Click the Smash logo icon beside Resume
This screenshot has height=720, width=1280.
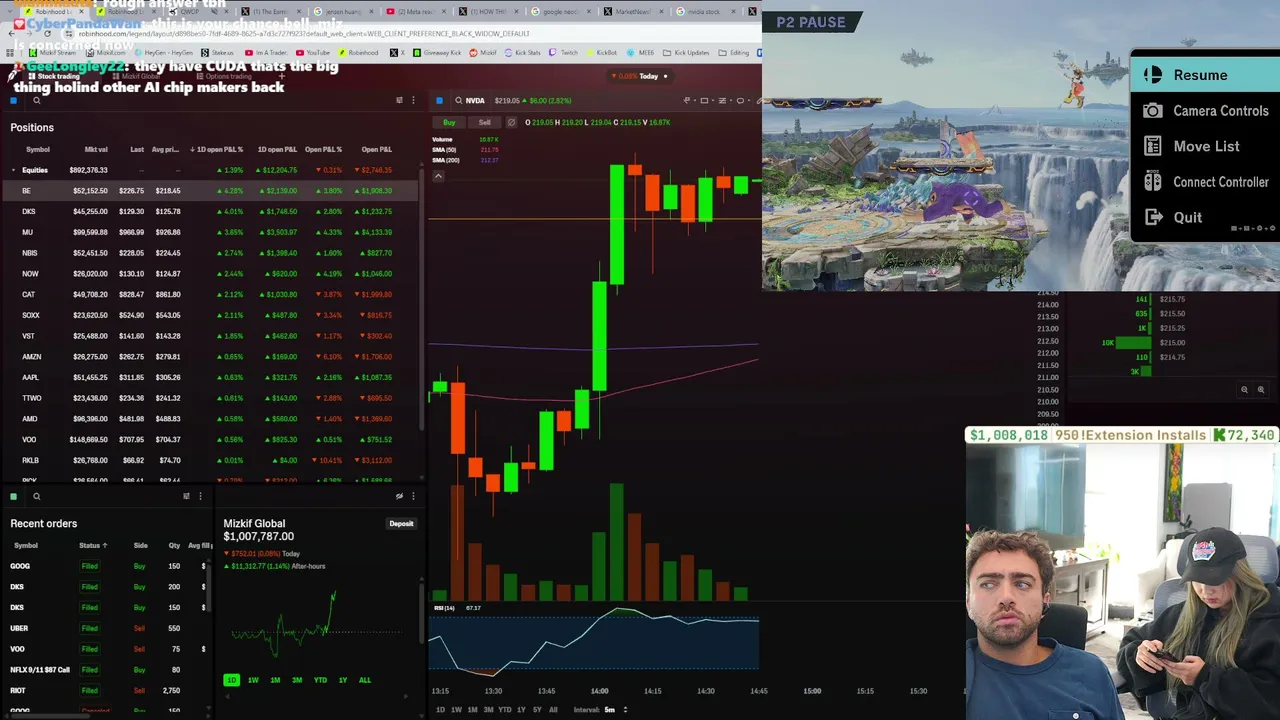click(x=1153, y=75)
